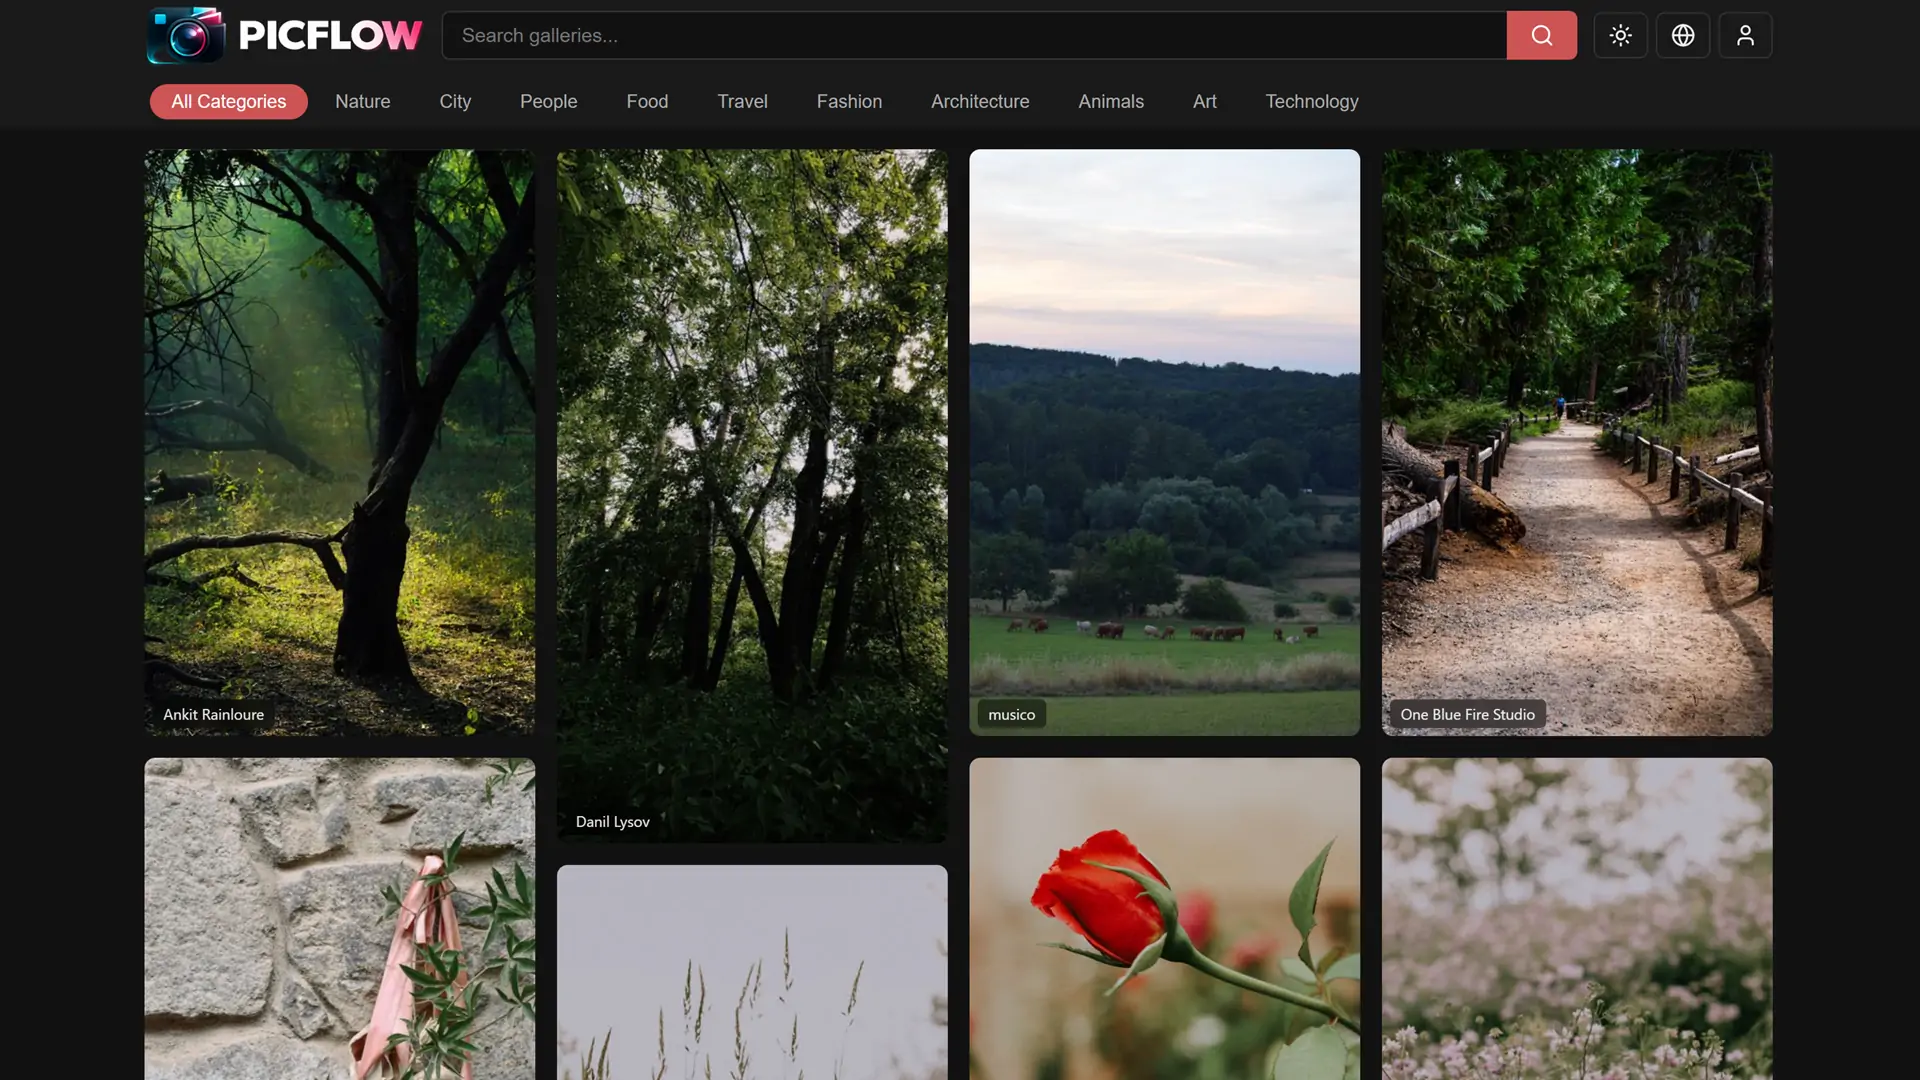Filter galleries by Nature

click(x=362, y=101)
